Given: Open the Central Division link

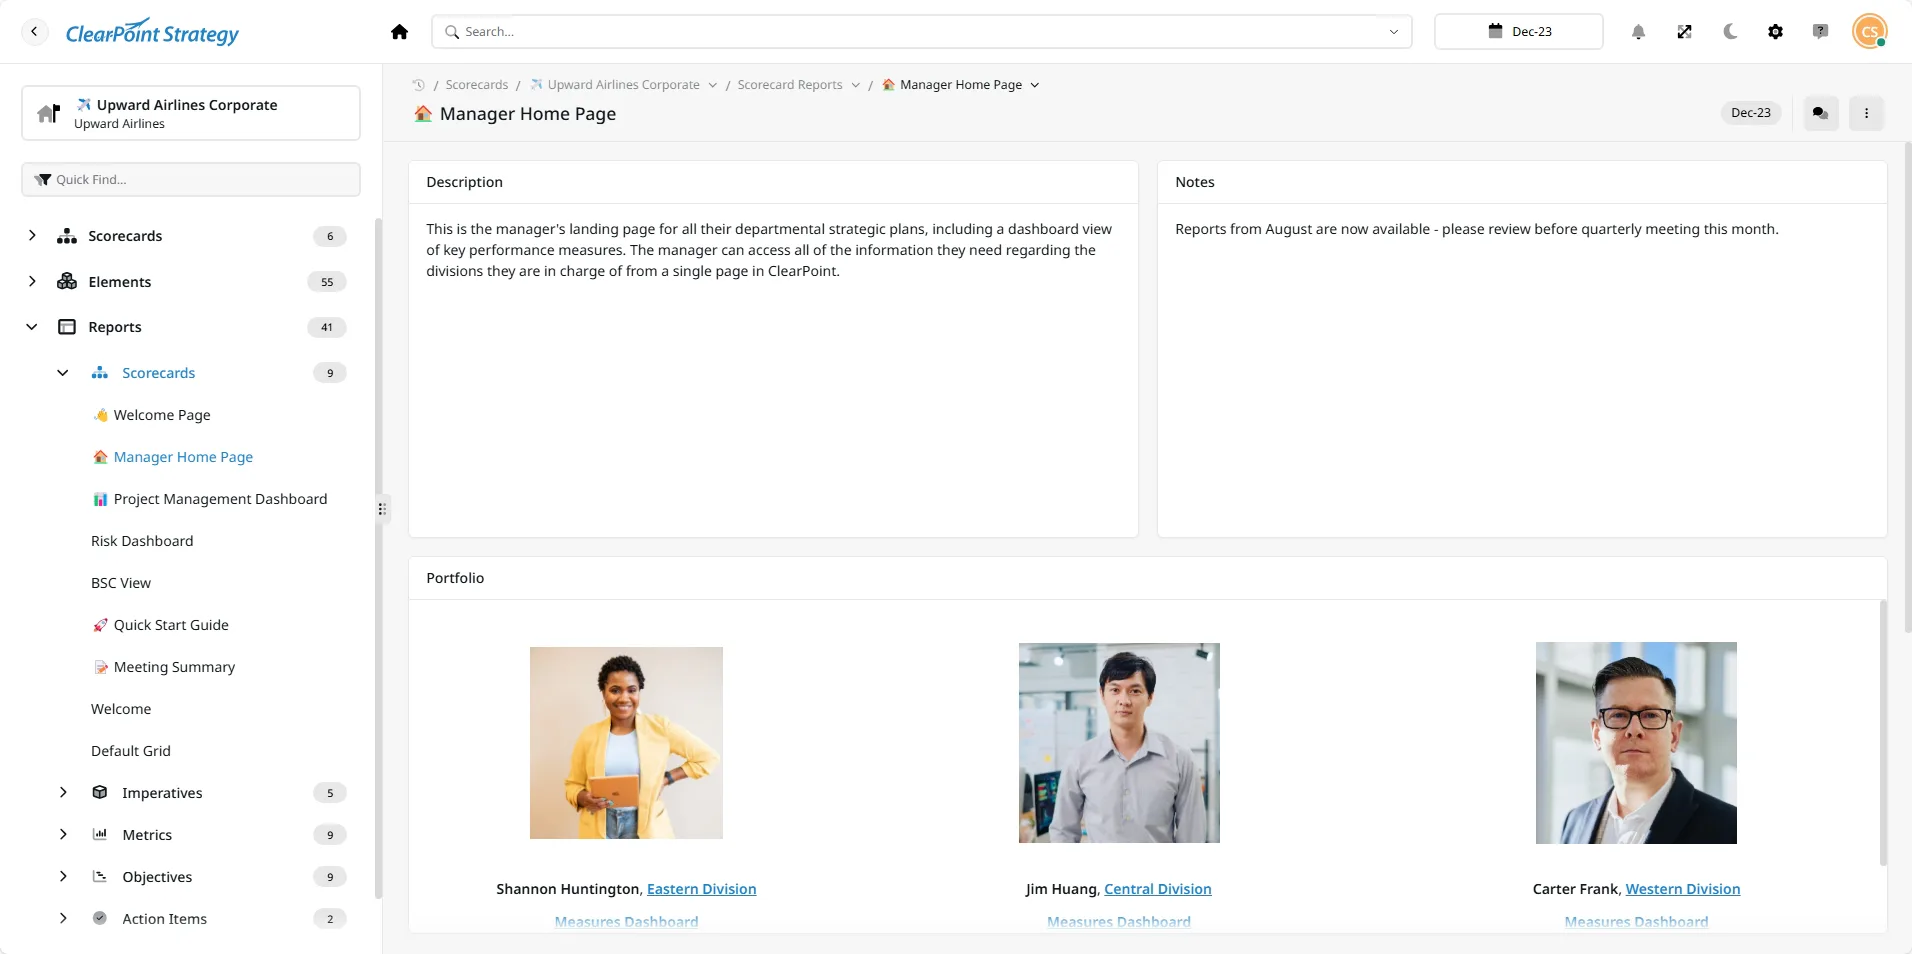Looking at the screenshot, I should click(x=1157, y=889).
